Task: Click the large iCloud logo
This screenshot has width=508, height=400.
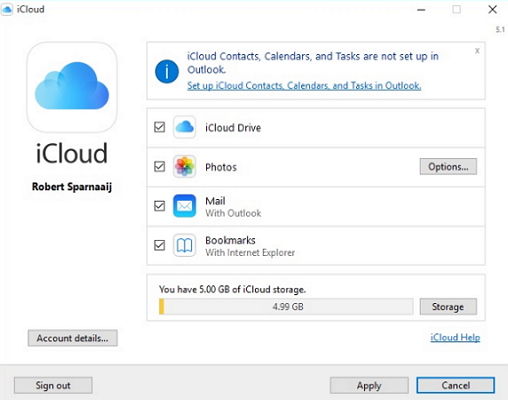Action: (x=72, y=87)
